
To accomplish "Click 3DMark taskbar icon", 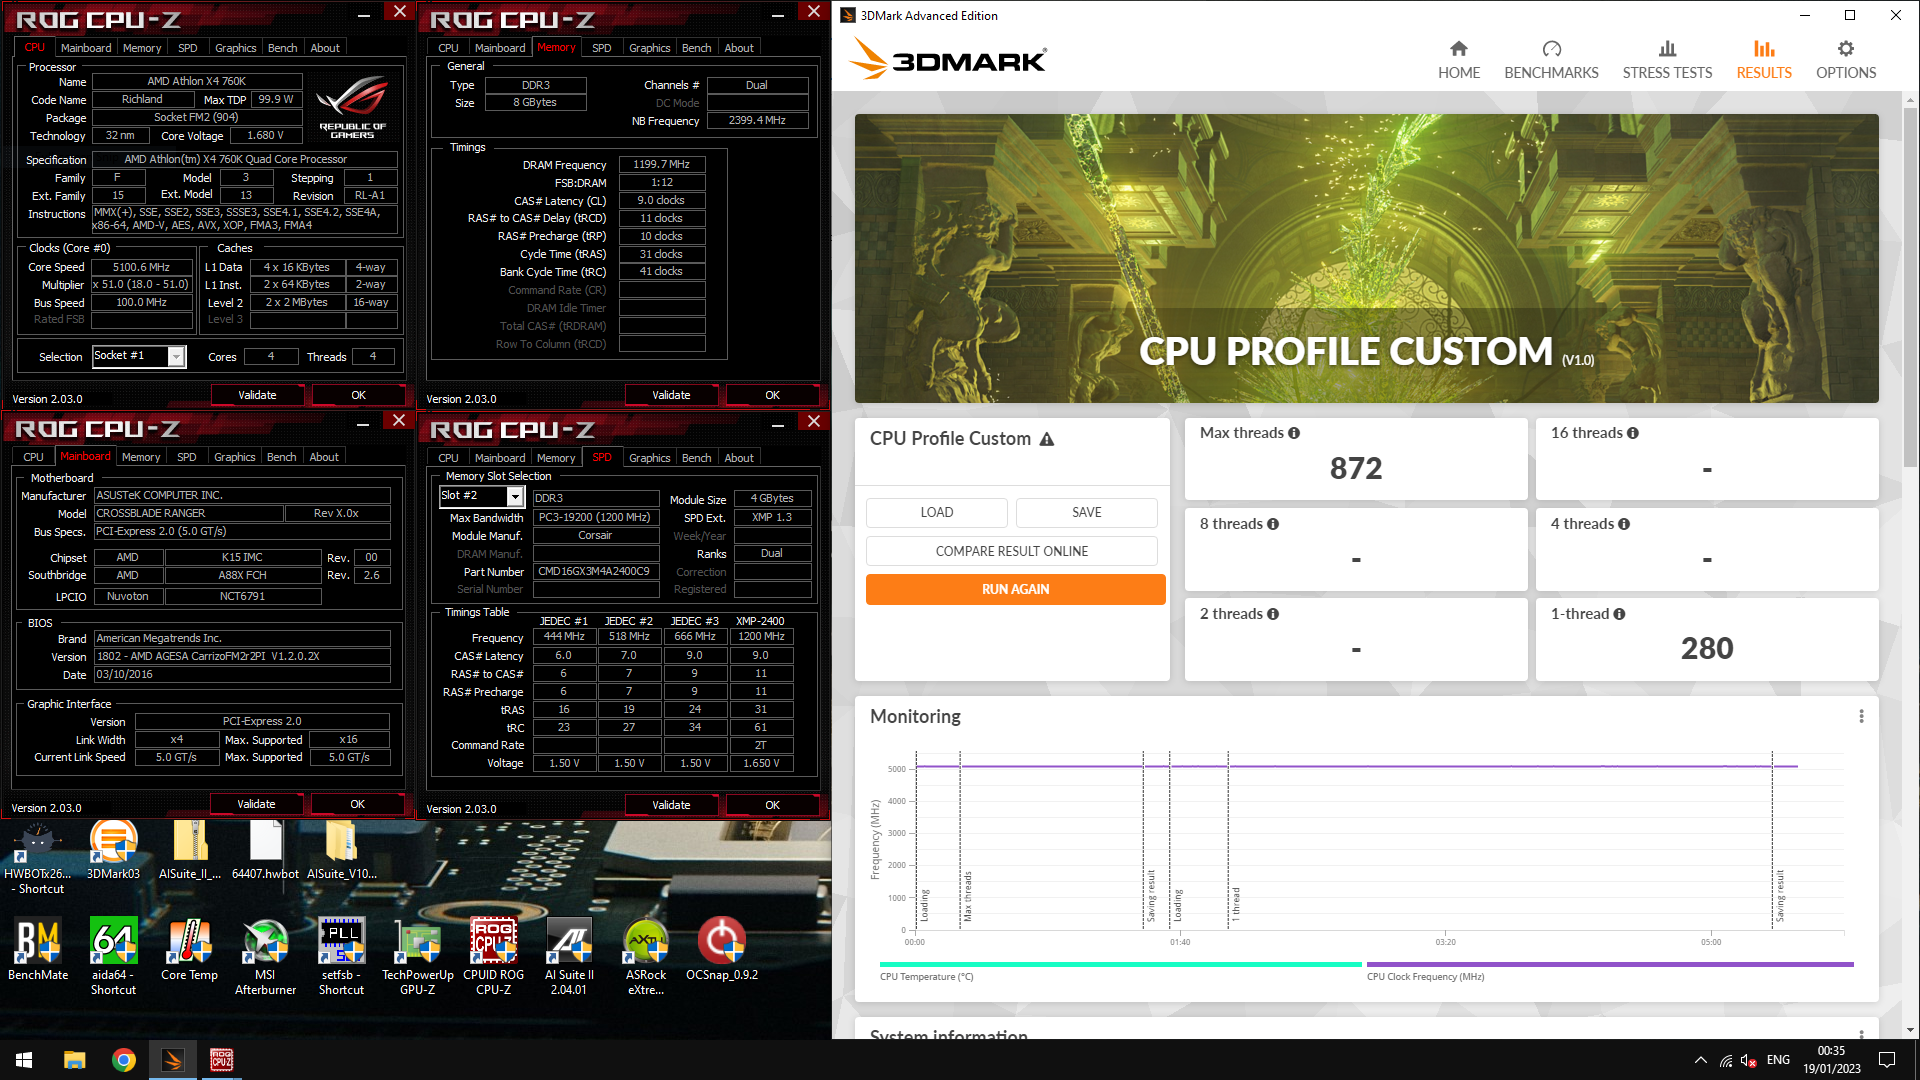I will point(173,1060).
